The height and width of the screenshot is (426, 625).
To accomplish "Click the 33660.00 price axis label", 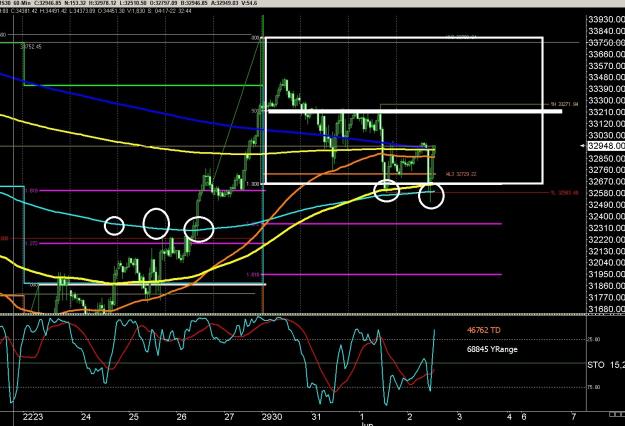I will coord(606,54).
